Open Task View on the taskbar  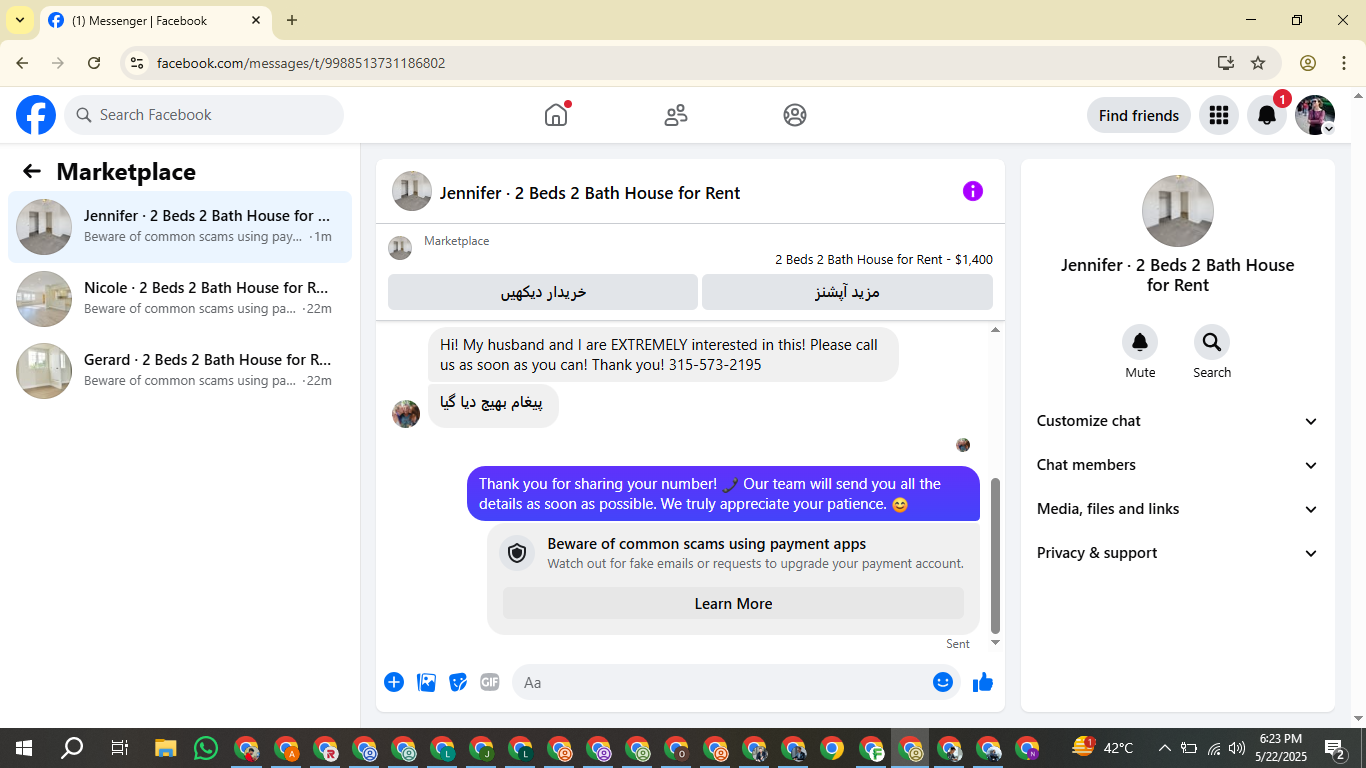pos(120,748)
